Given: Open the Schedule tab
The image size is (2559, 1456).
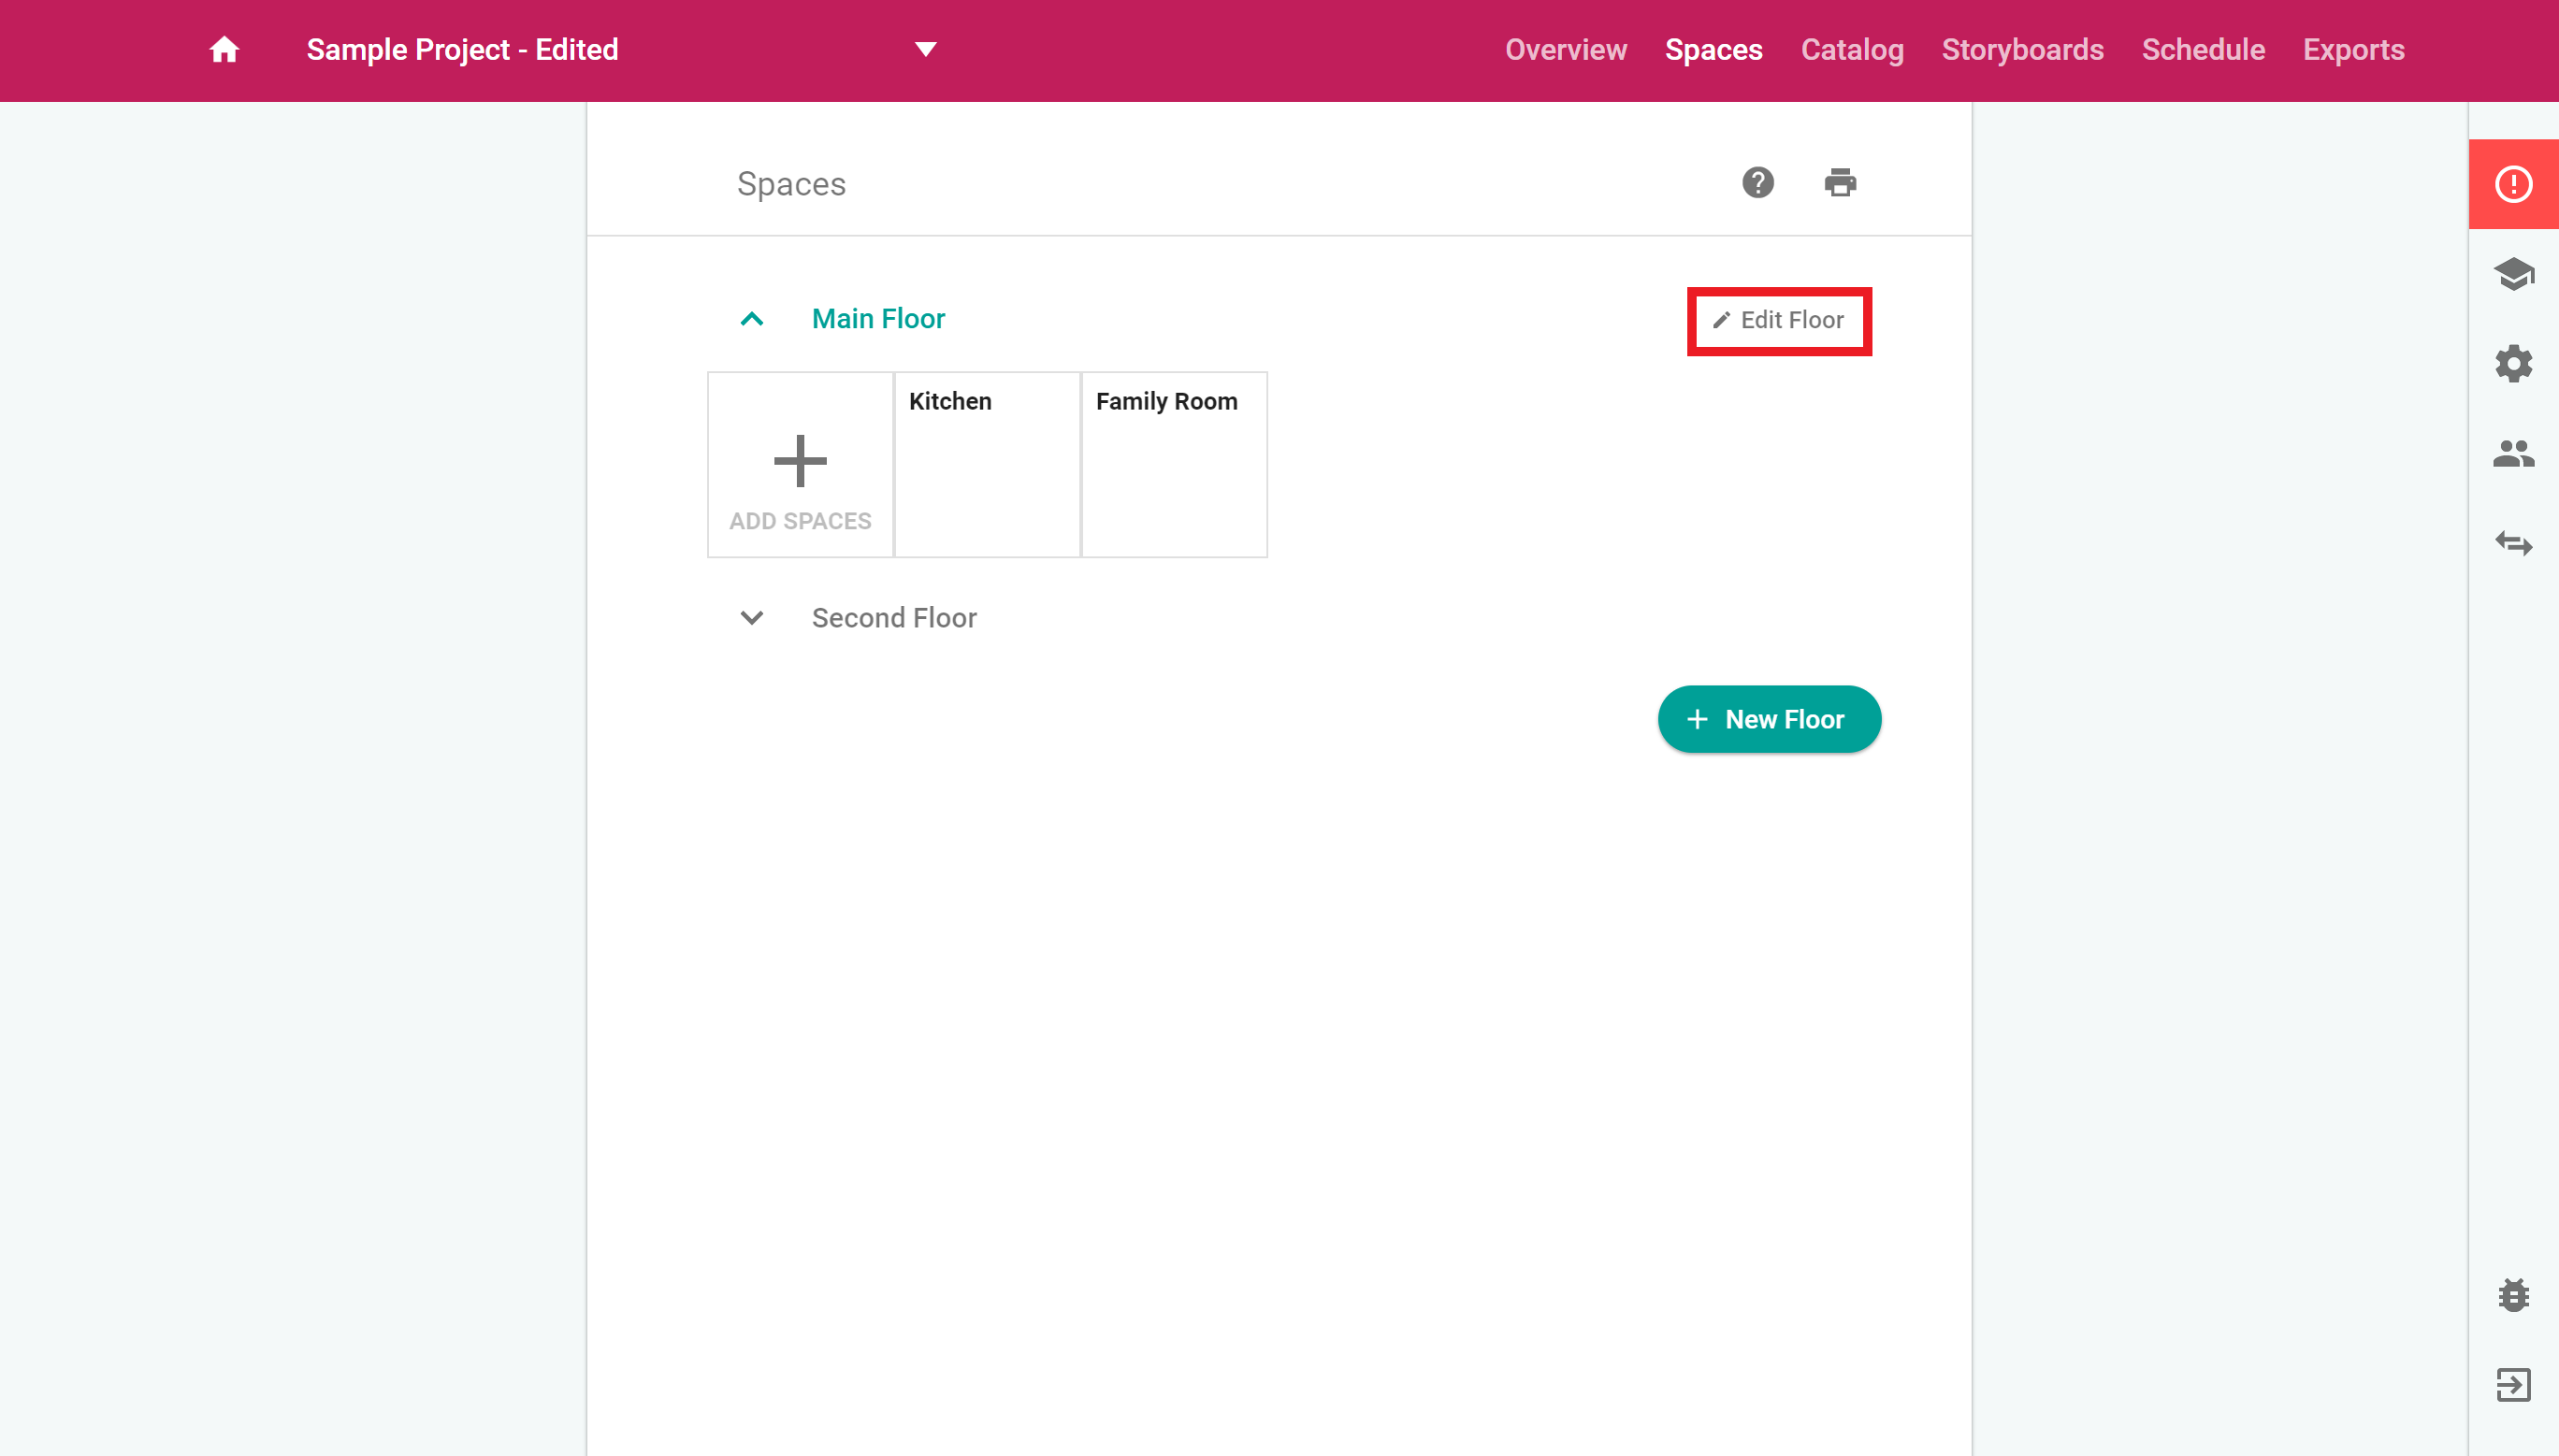Looking at the screenshot, I should 2203,50.
